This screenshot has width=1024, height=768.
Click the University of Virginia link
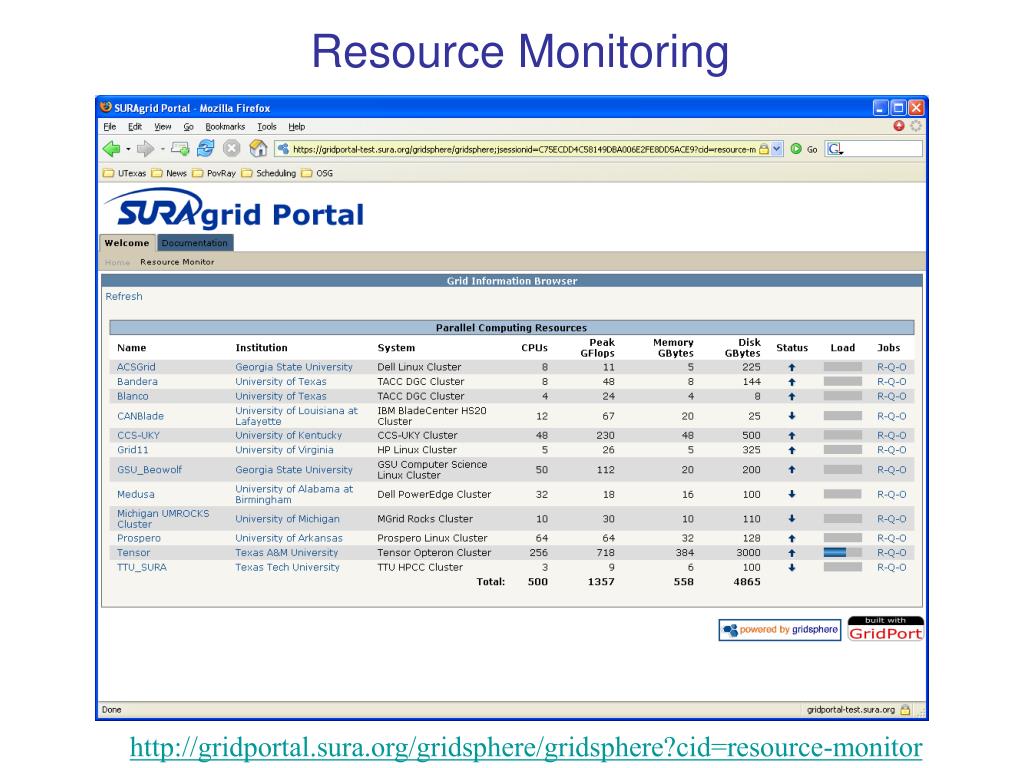(x=284, y=450)
